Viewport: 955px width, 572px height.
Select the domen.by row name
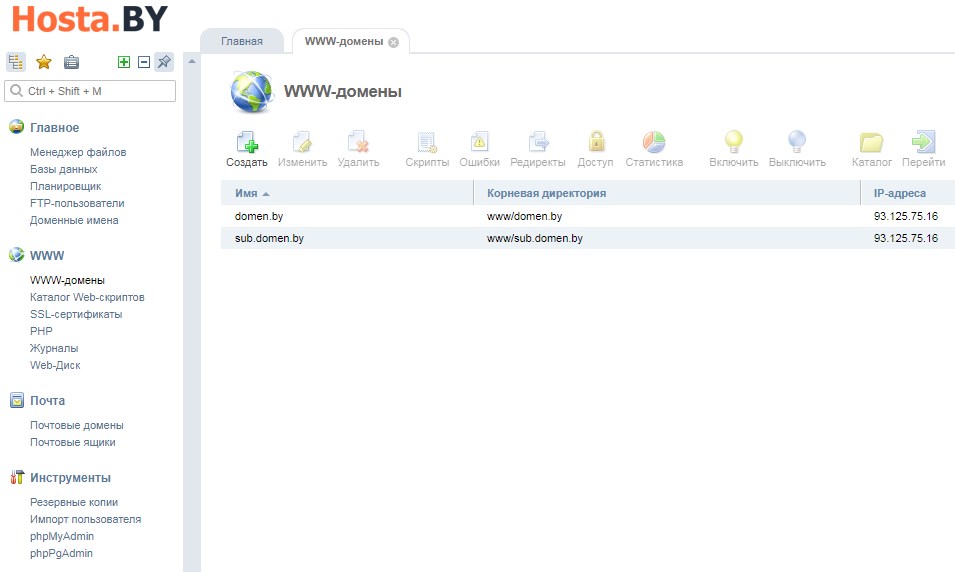pyautogui.click(x=259, y=216)
